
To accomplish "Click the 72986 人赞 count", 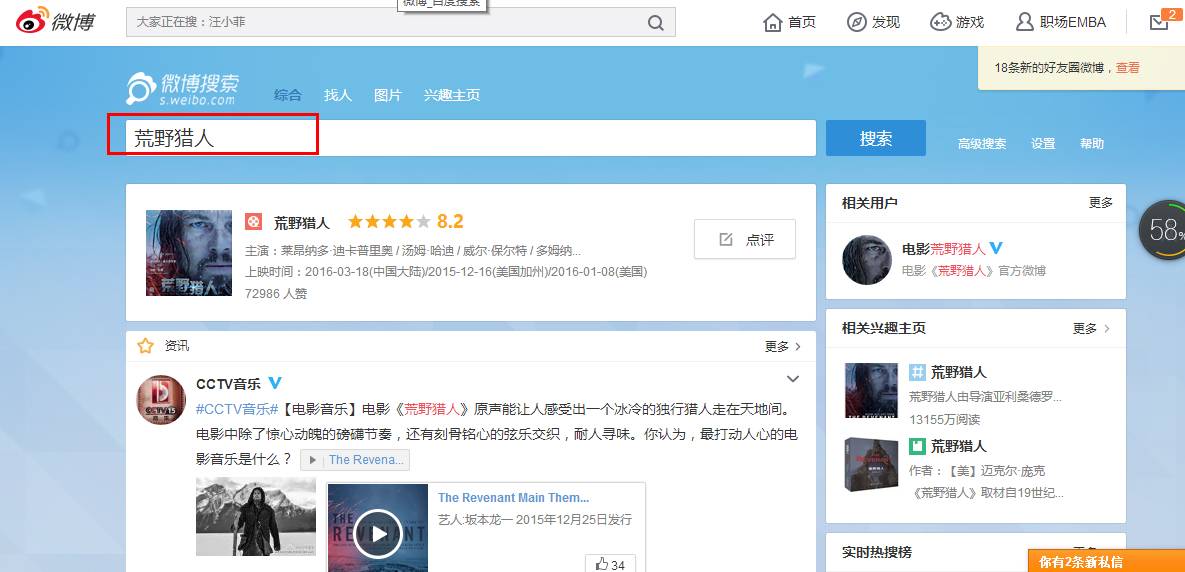I will (x=276, y=293).
